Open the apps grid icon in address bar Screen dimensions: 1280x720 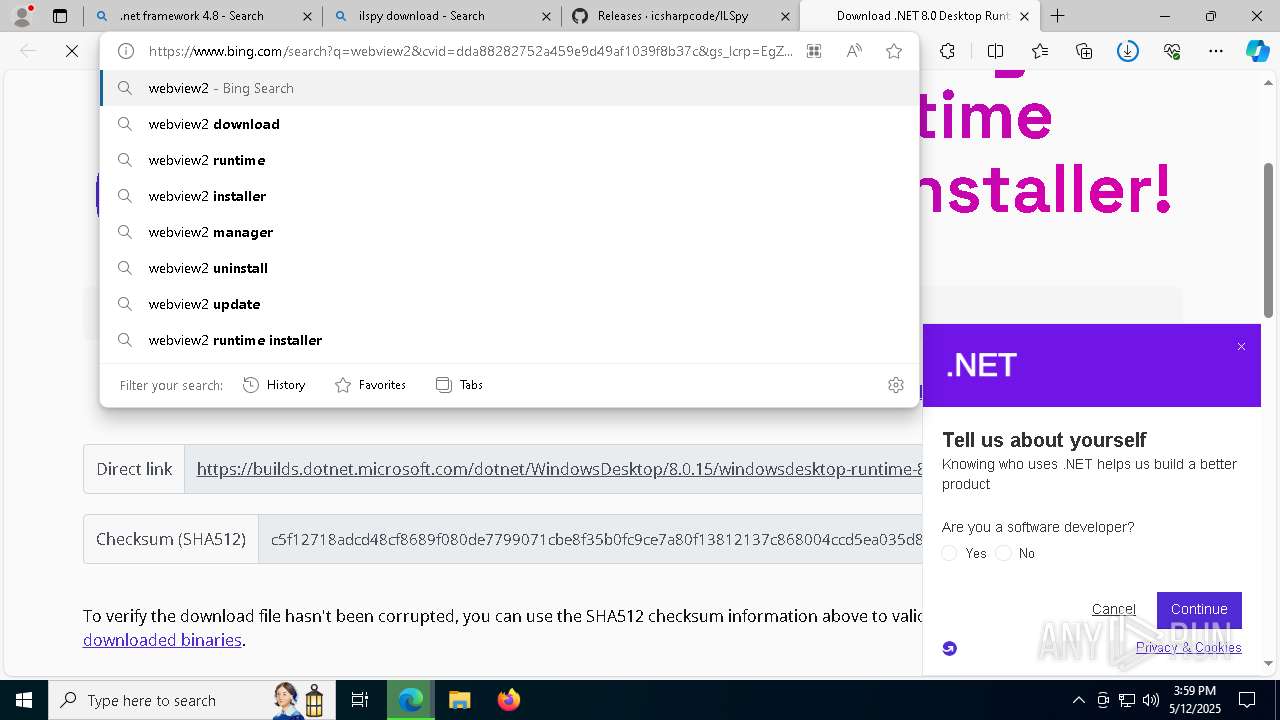[x=814, y=51]
